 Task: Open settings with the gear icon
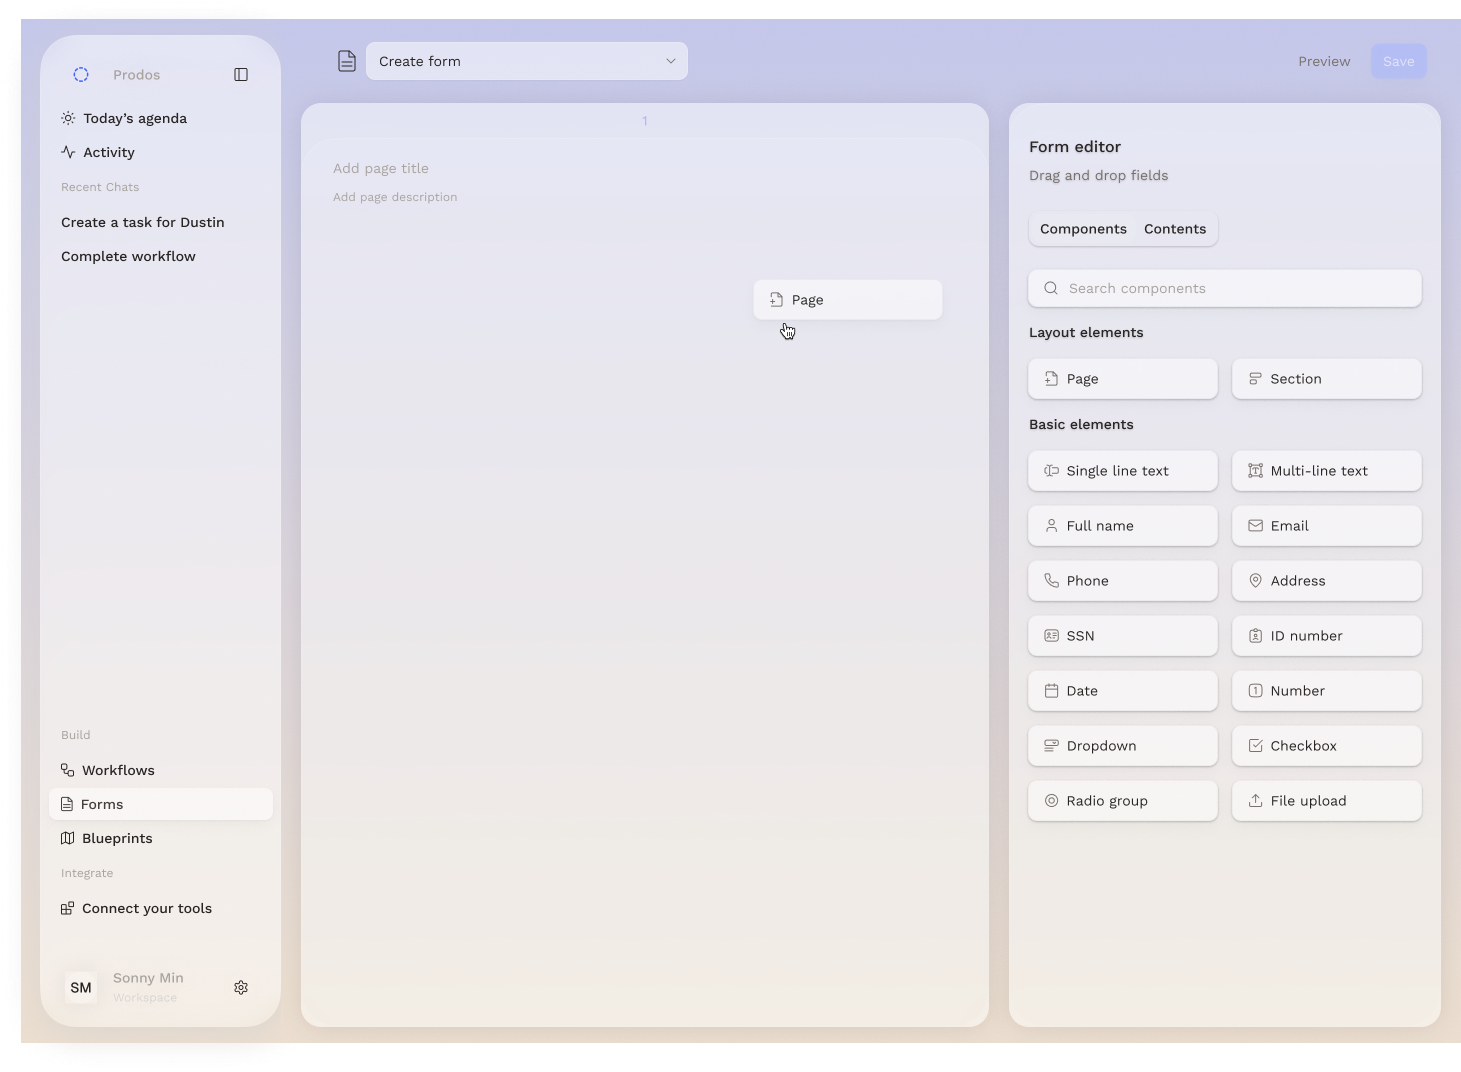coord(241,987)
